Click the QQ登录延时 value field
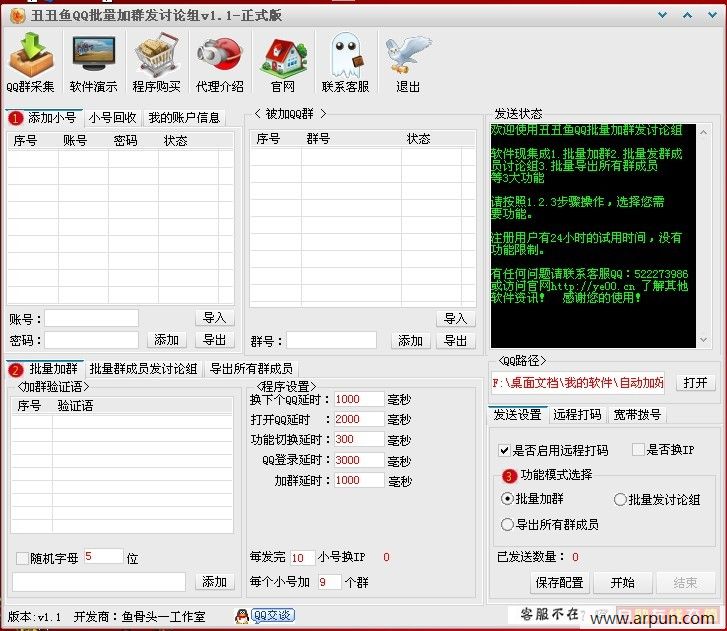The height and width of the screenshot is (631, 727). pyautogui.click(x=359, y=460)
